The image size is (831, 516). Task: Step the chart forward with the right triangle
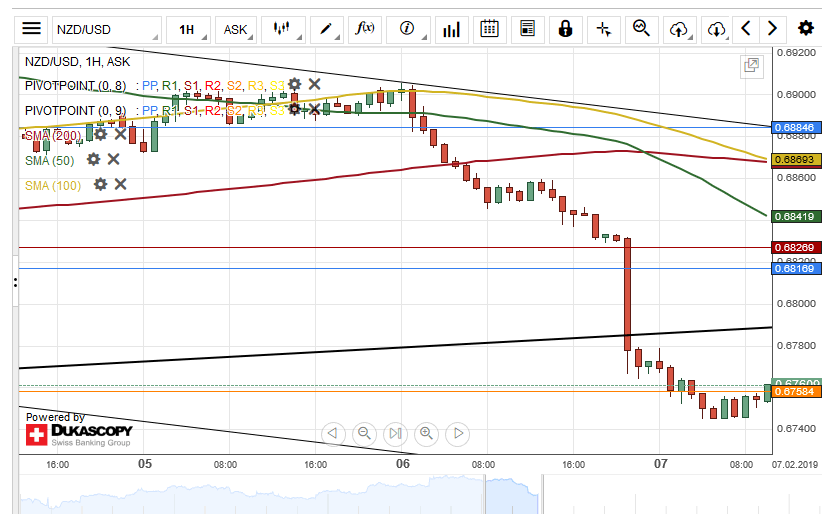[458, 434]
